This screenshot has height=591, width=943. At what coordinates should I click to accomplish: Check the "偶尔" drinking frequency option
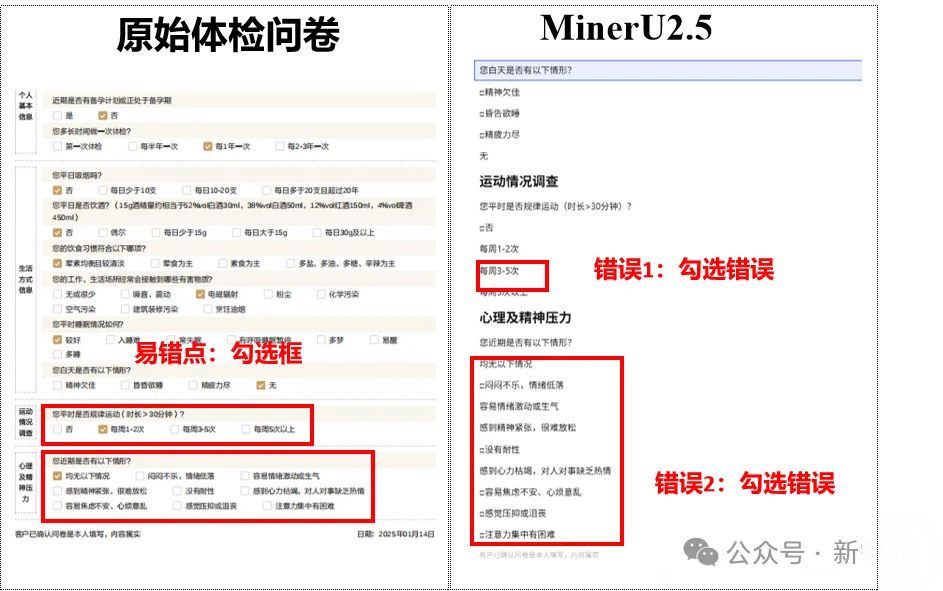click(x=100, y=232)
